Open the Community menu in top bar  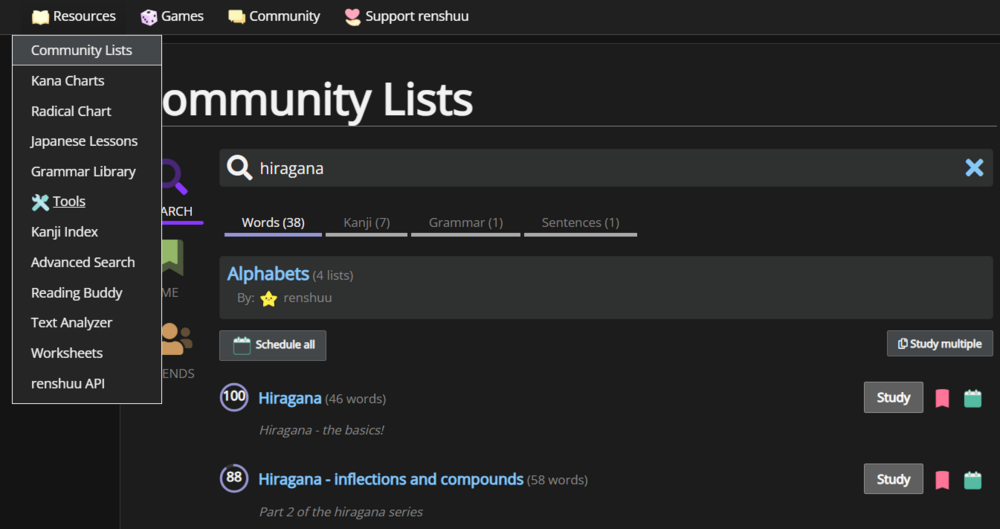click(x=274, y=16)
